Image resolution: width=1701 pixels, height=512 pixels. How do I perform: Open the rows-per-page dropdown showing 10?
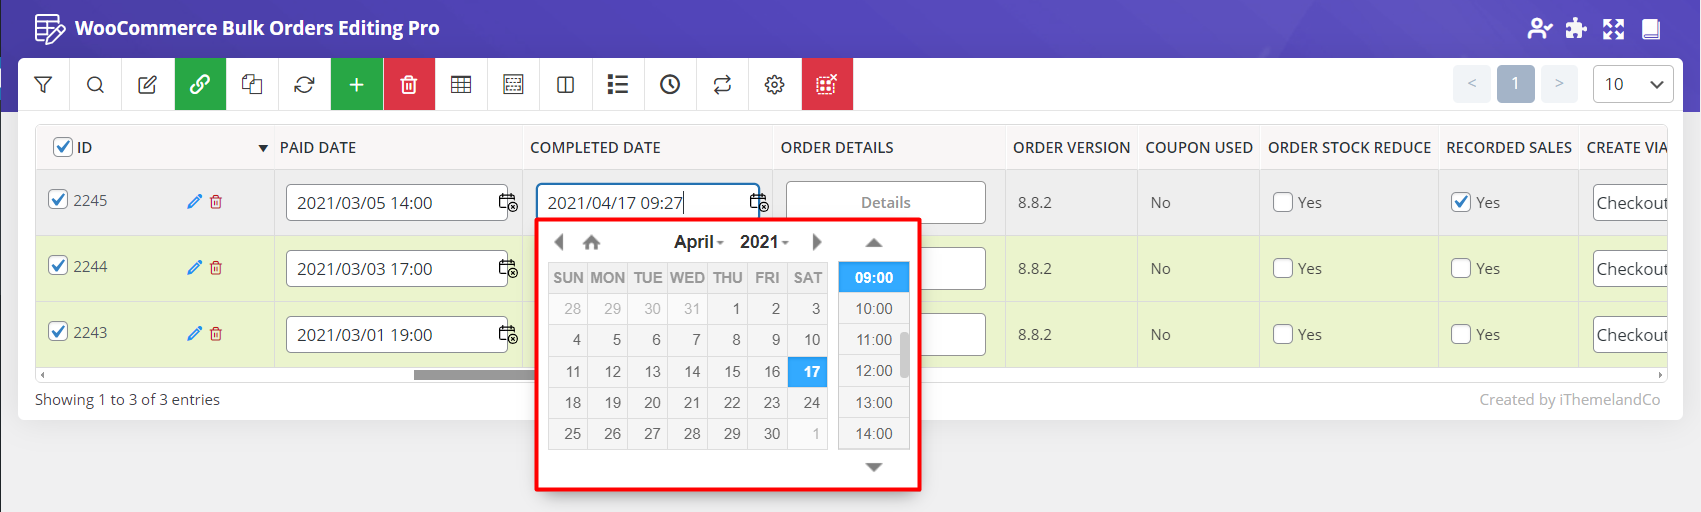(1632, 85)
